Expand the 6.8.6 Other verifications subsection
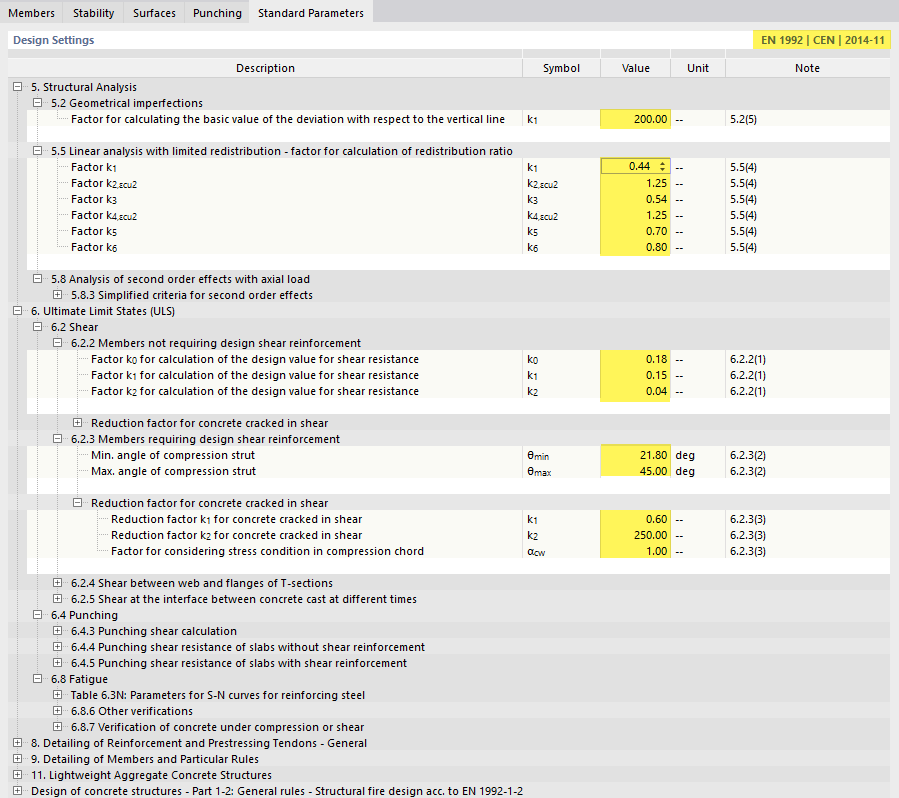The width and height of the screenshot is (899, 798). (x=57, y=711)
